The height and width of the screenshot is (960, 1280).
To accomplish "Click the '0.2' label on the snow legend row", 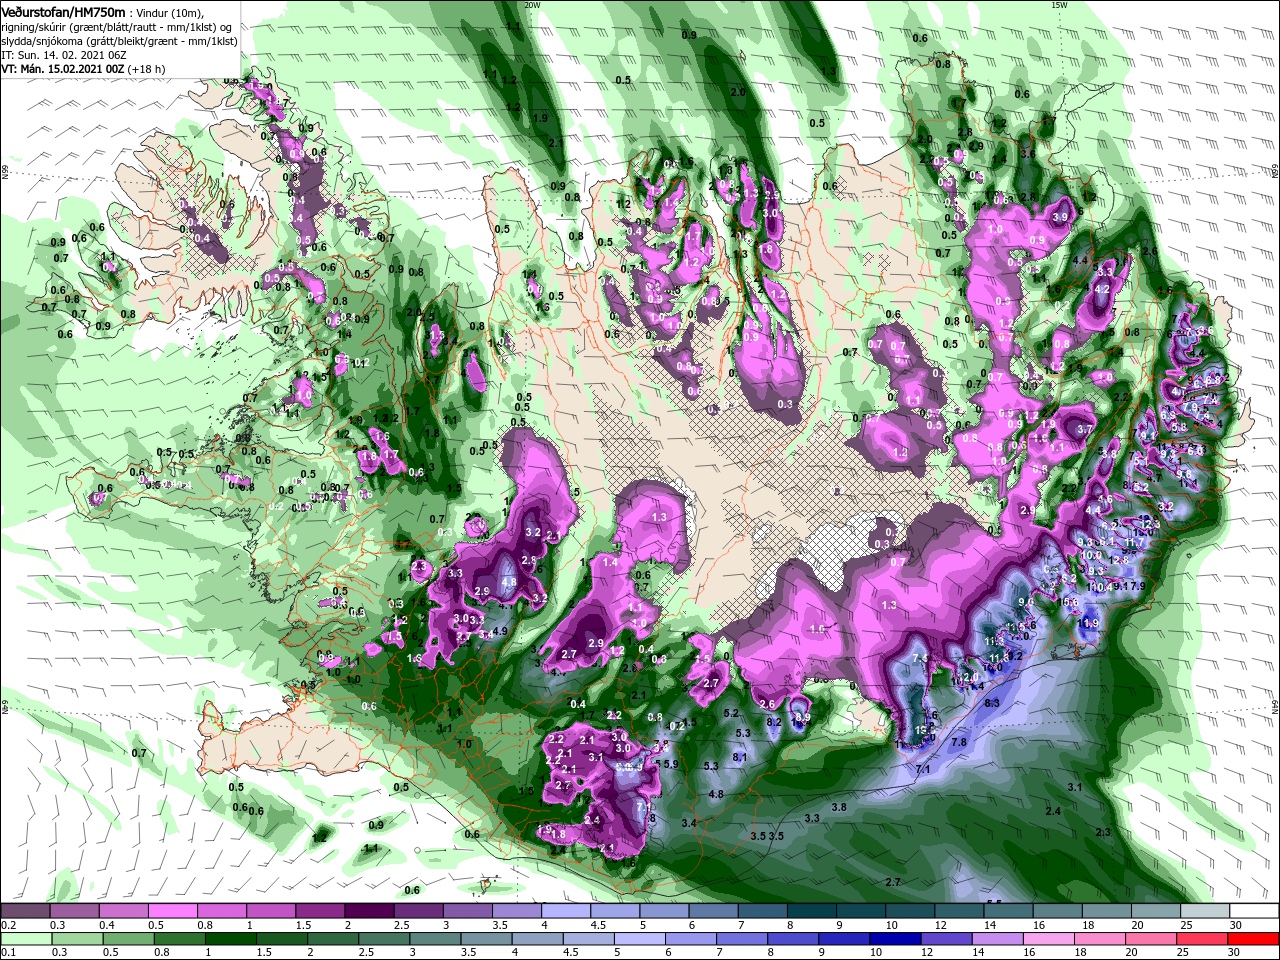I will click(8, 924).
